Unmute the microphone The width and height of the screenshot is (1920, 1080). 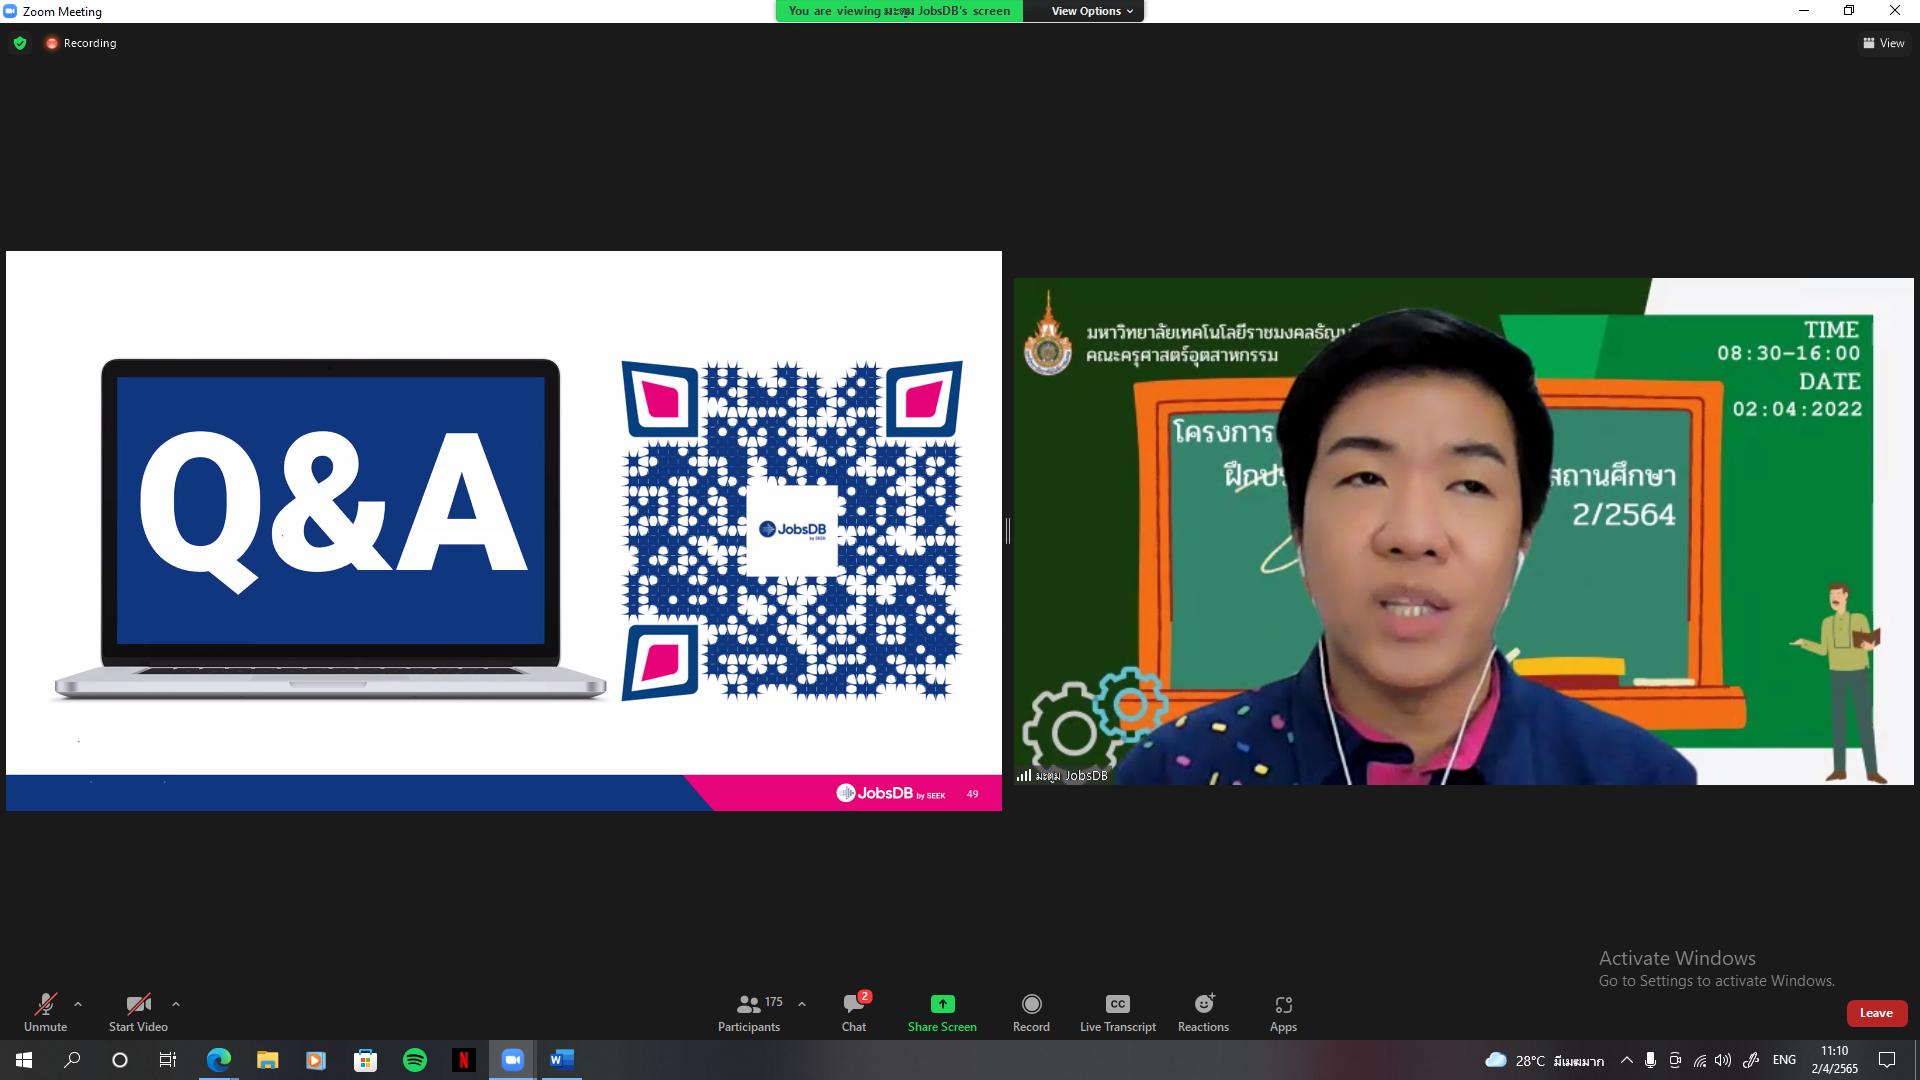click(x=46, y=1012)
